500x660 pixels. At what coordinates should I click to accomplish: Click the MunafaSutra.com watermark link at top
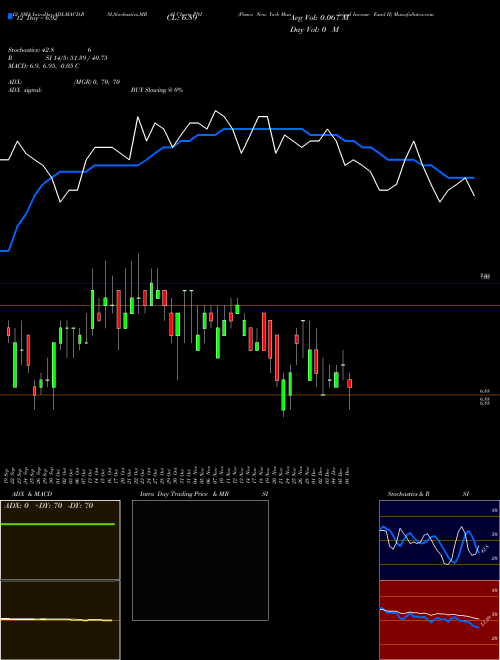pyautogui.click(x=413, y=14)
